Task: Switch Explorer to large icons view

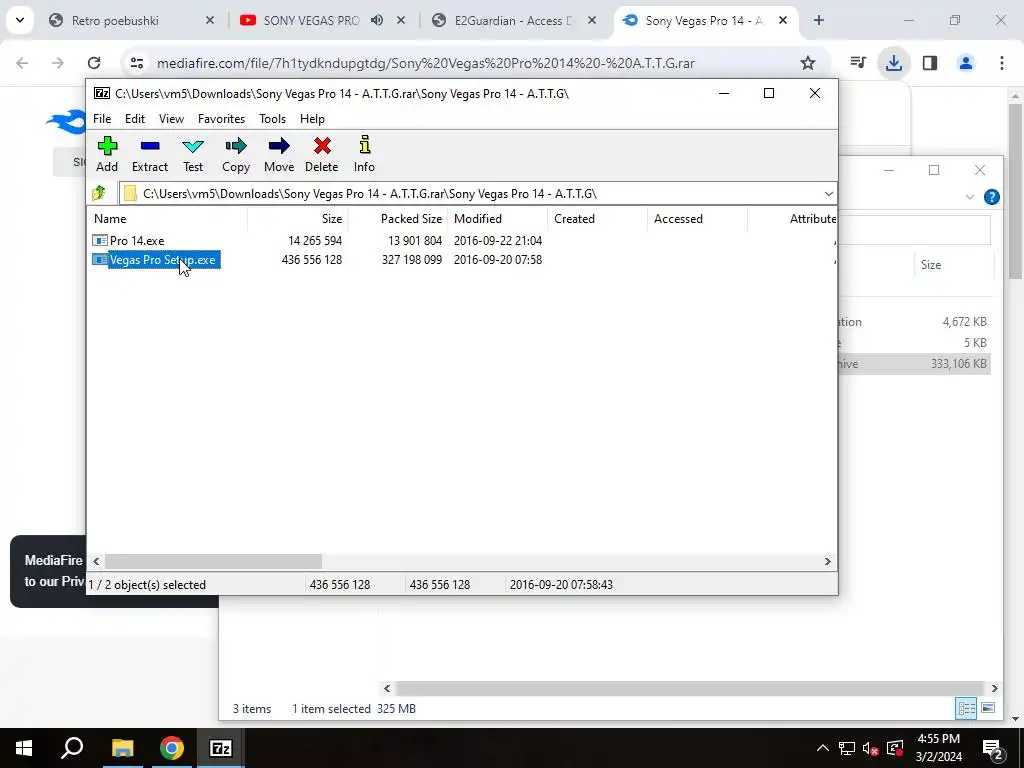Action: 988,709
